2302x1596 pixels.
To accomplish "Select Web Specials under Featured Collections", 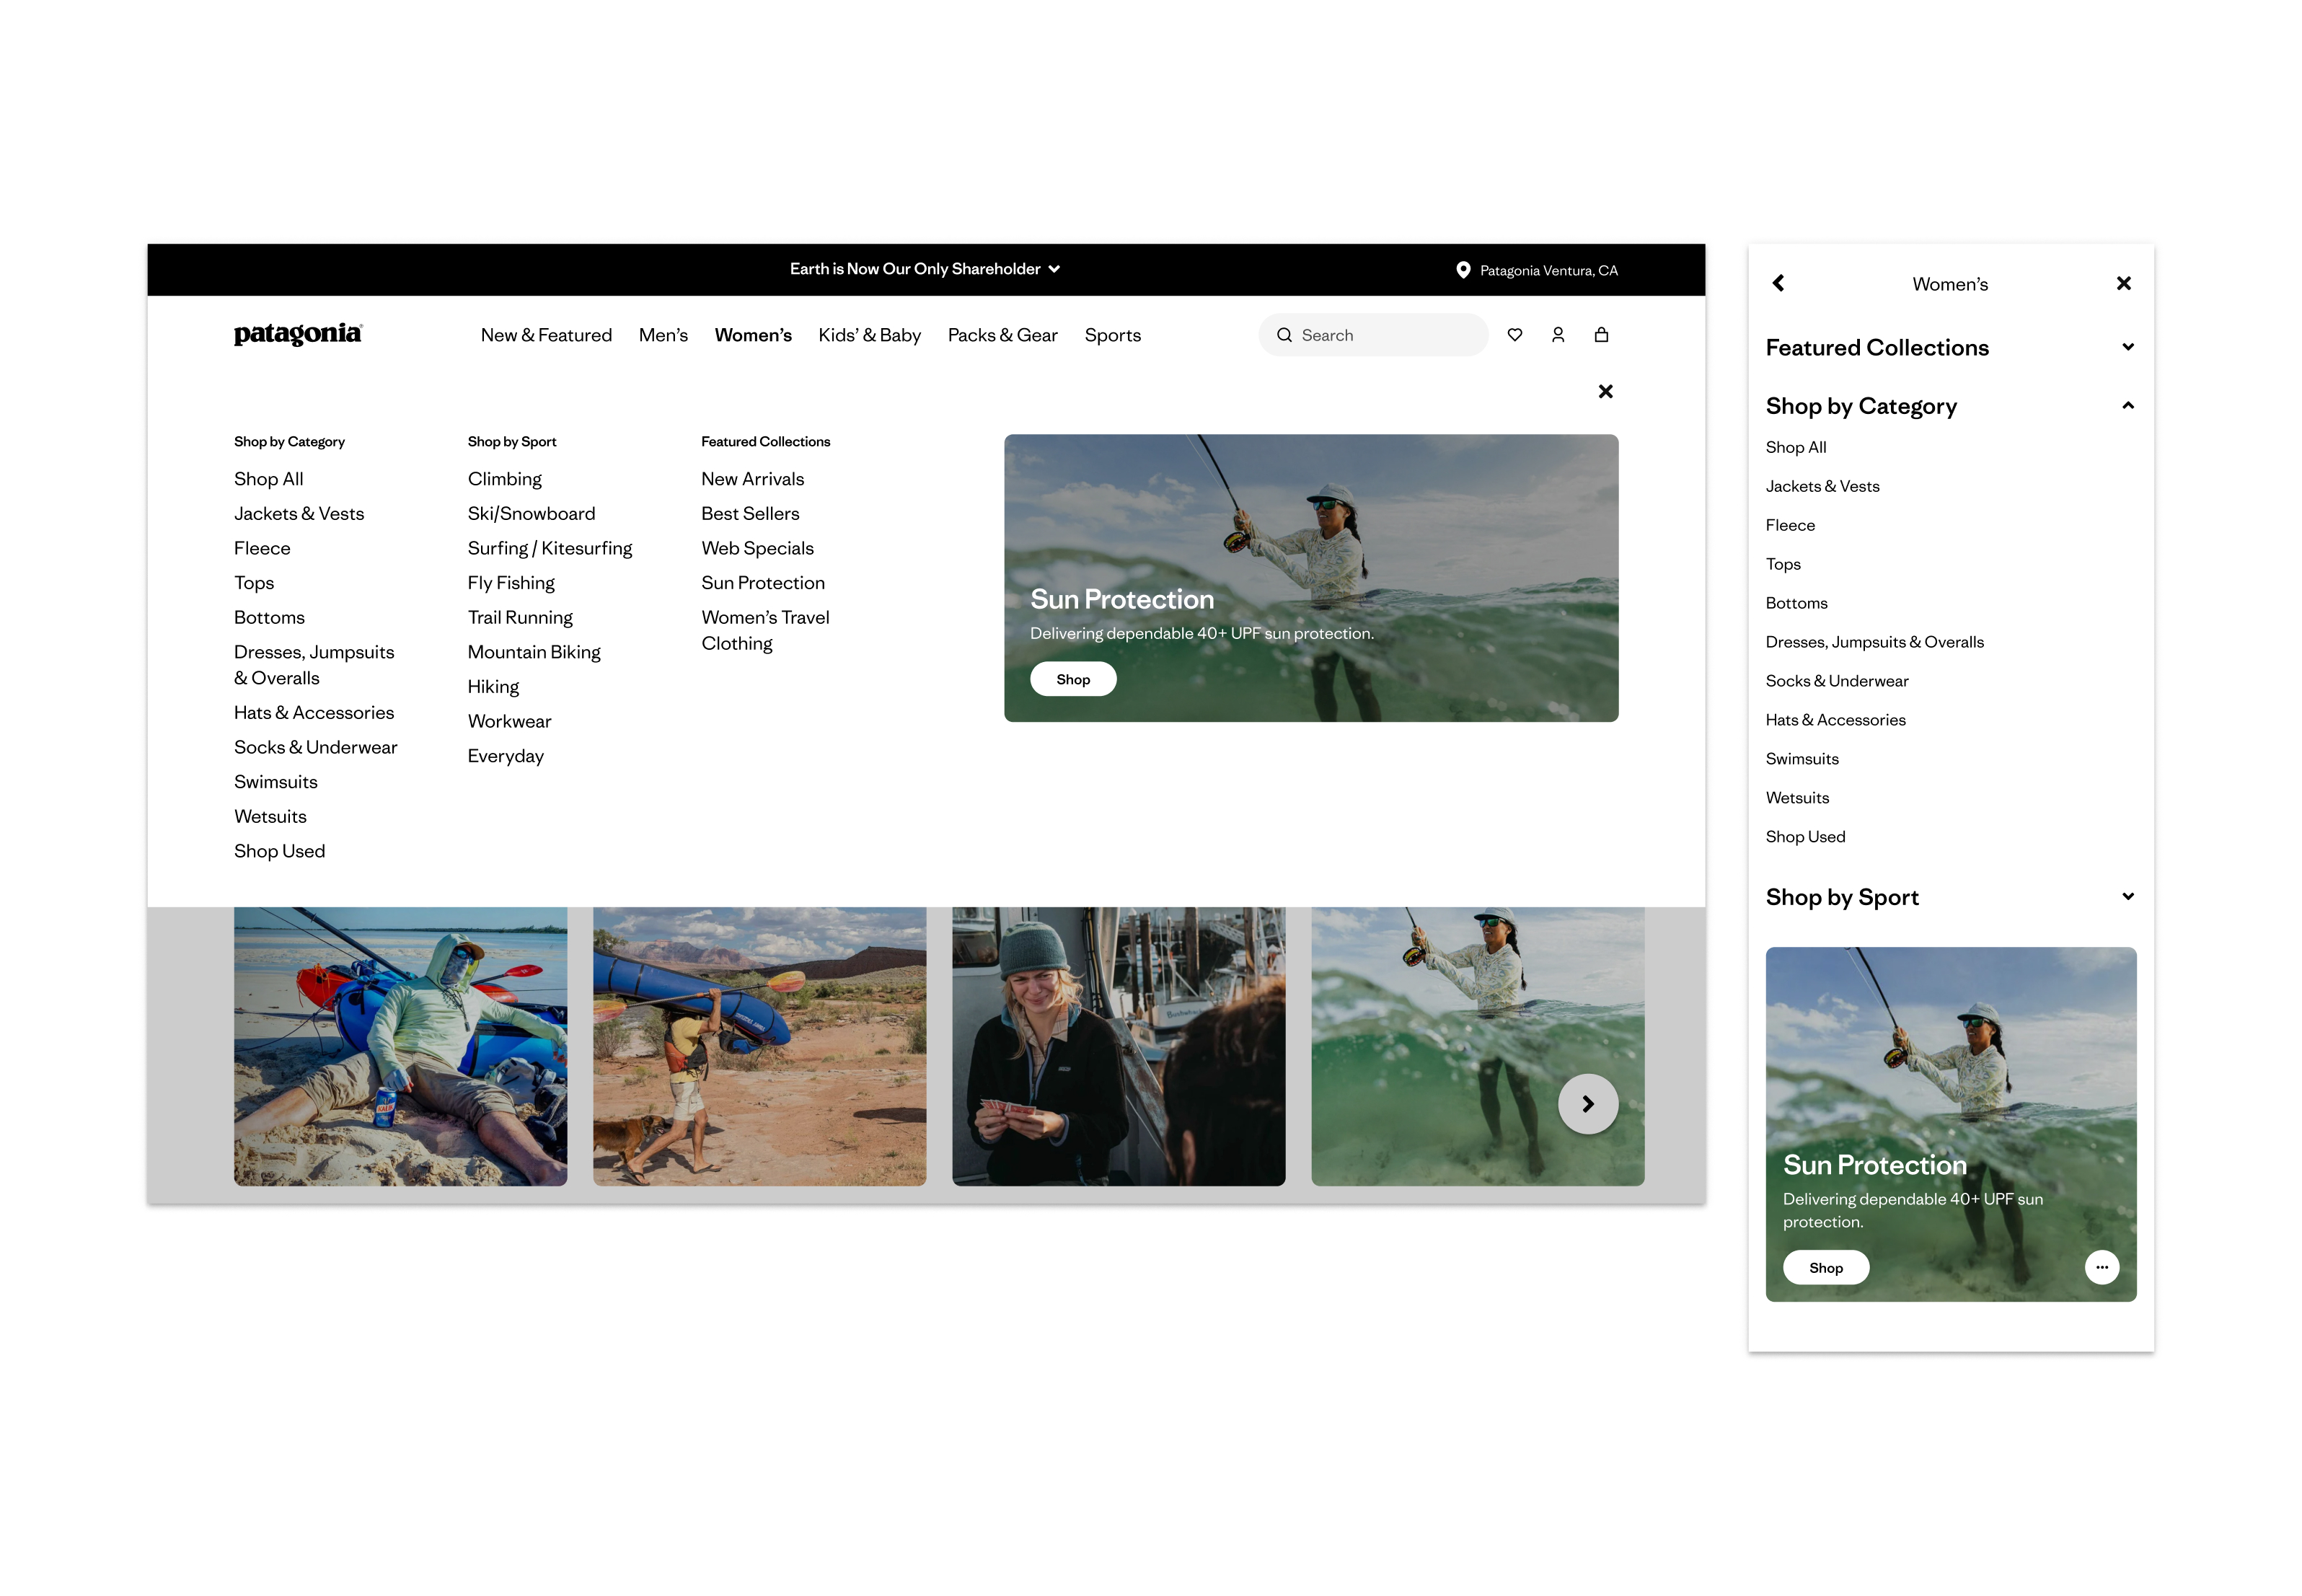I will (757, 548).
